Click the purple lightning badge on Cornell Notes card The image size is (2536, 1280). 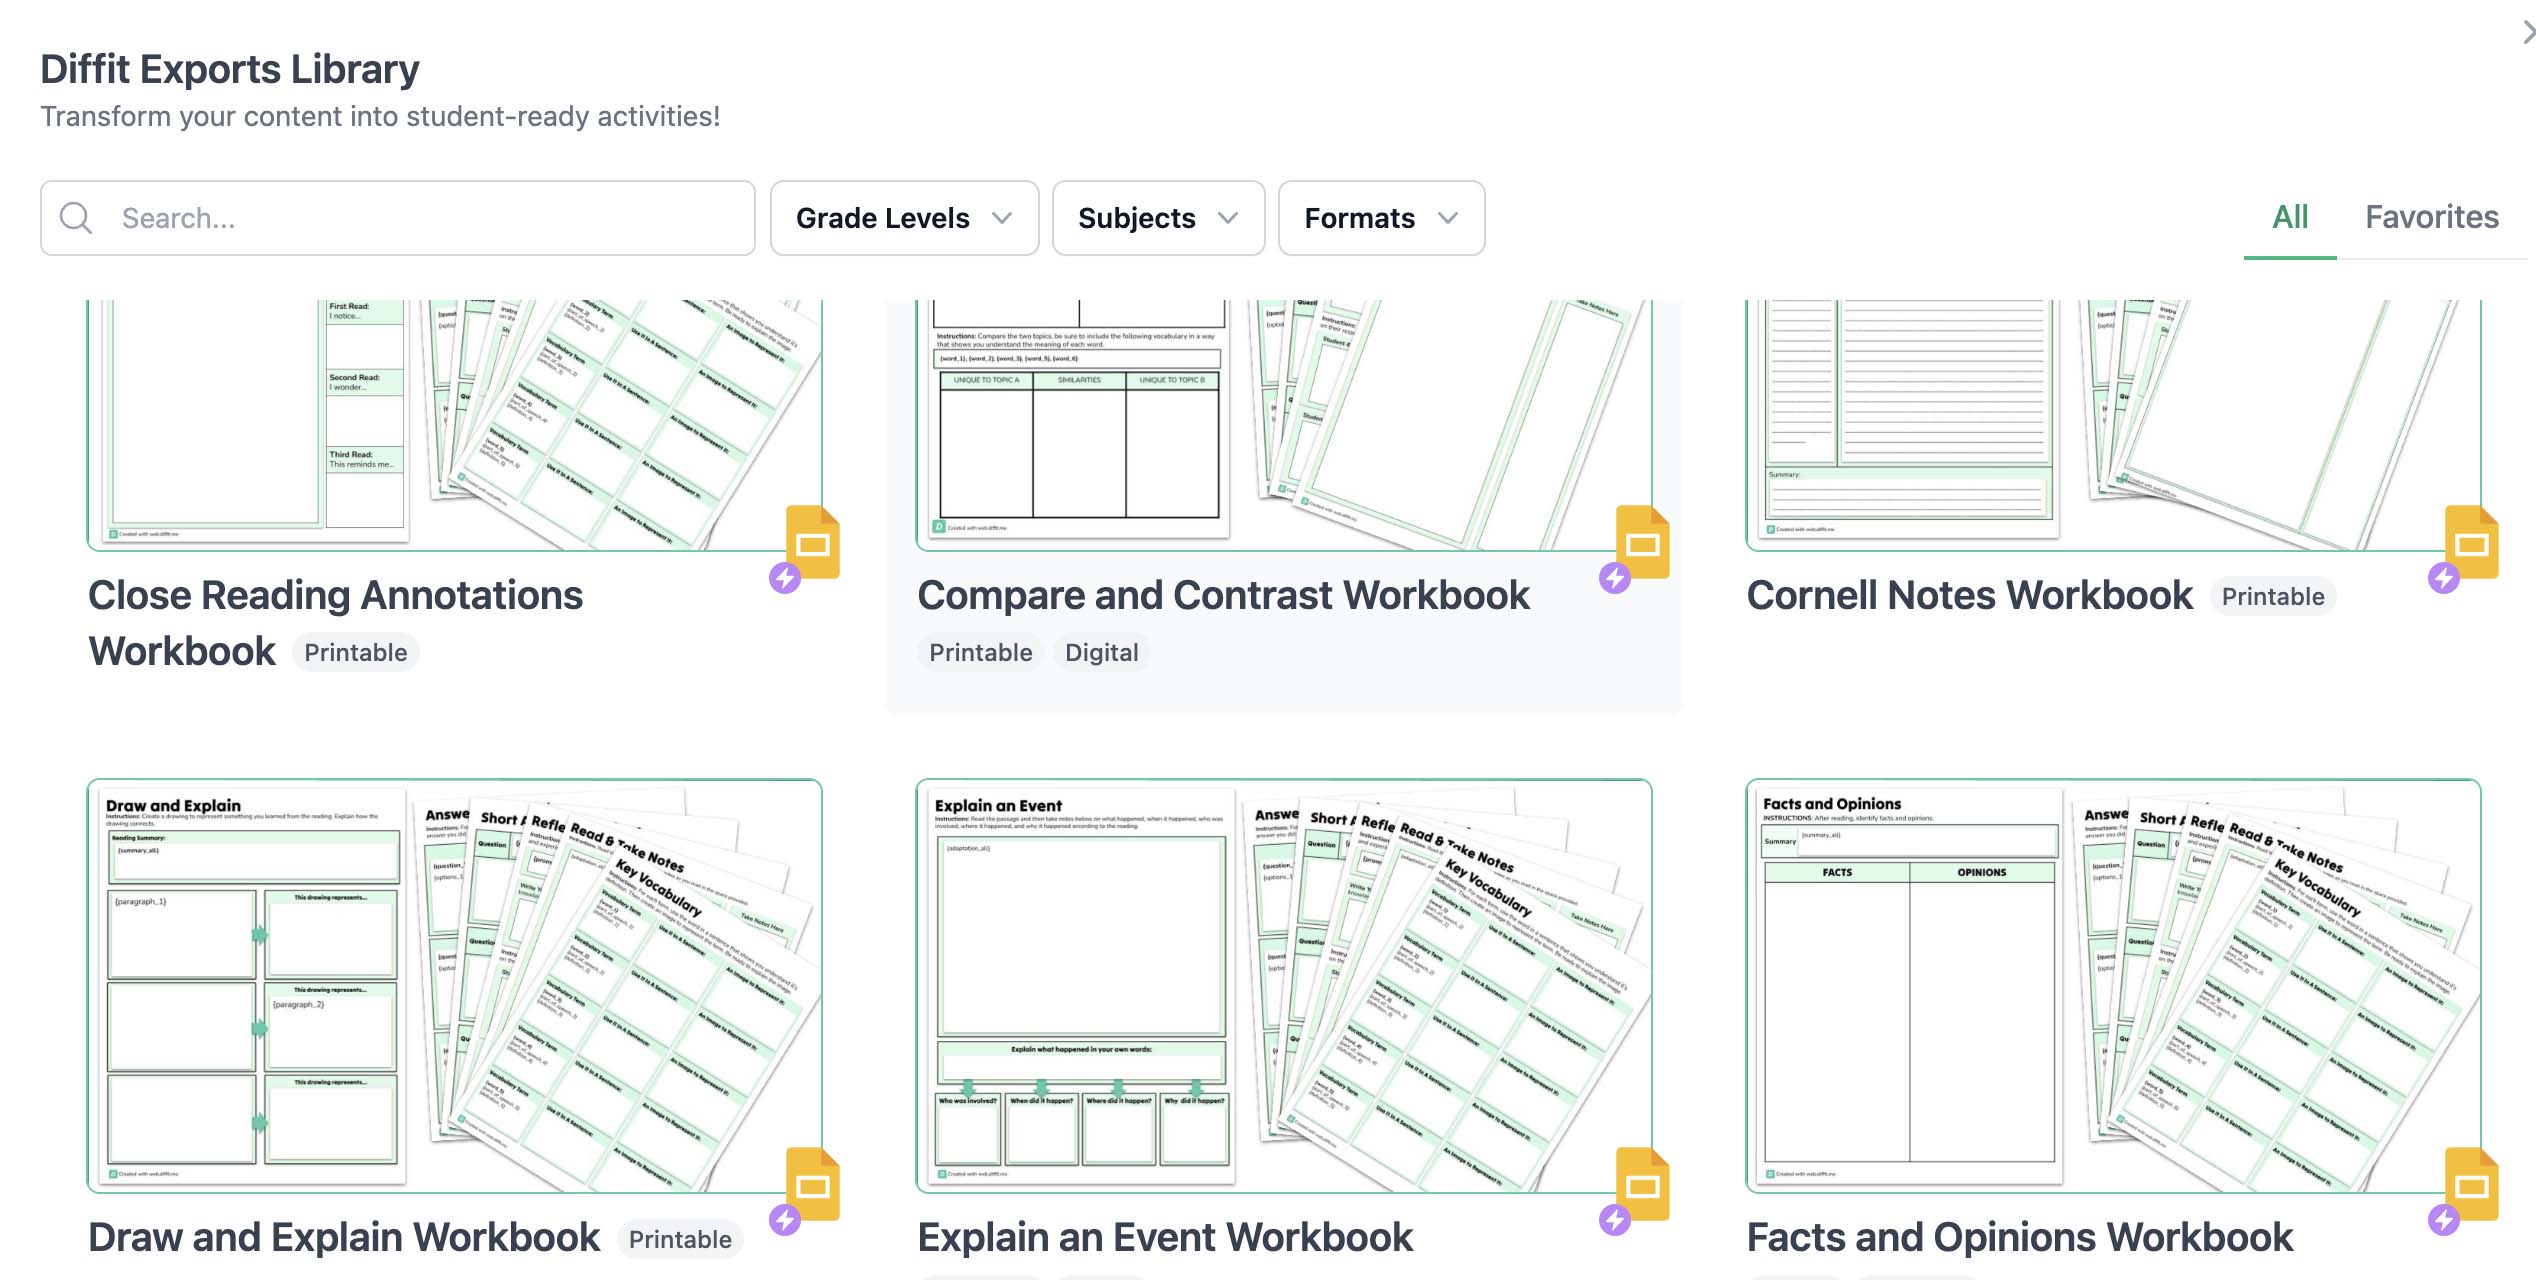point(2444,578)
